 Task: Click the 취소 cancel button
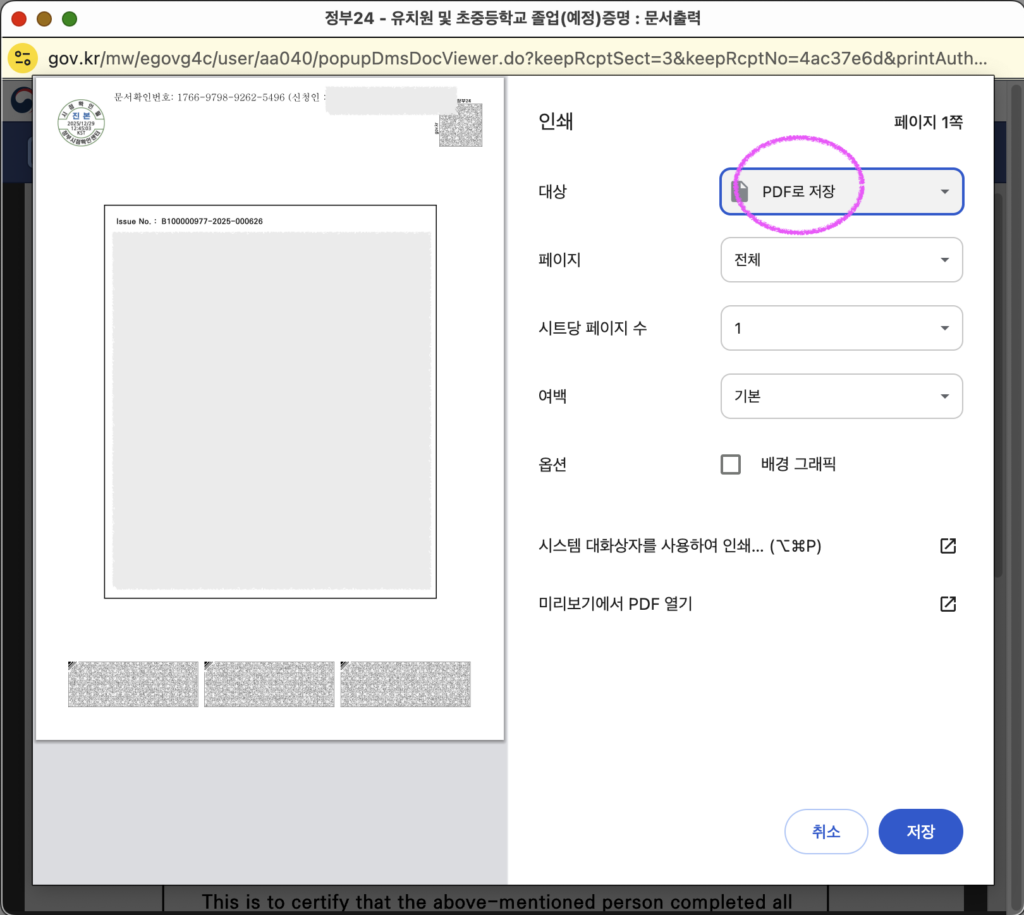pyautogui.click(x=826, y=831)
